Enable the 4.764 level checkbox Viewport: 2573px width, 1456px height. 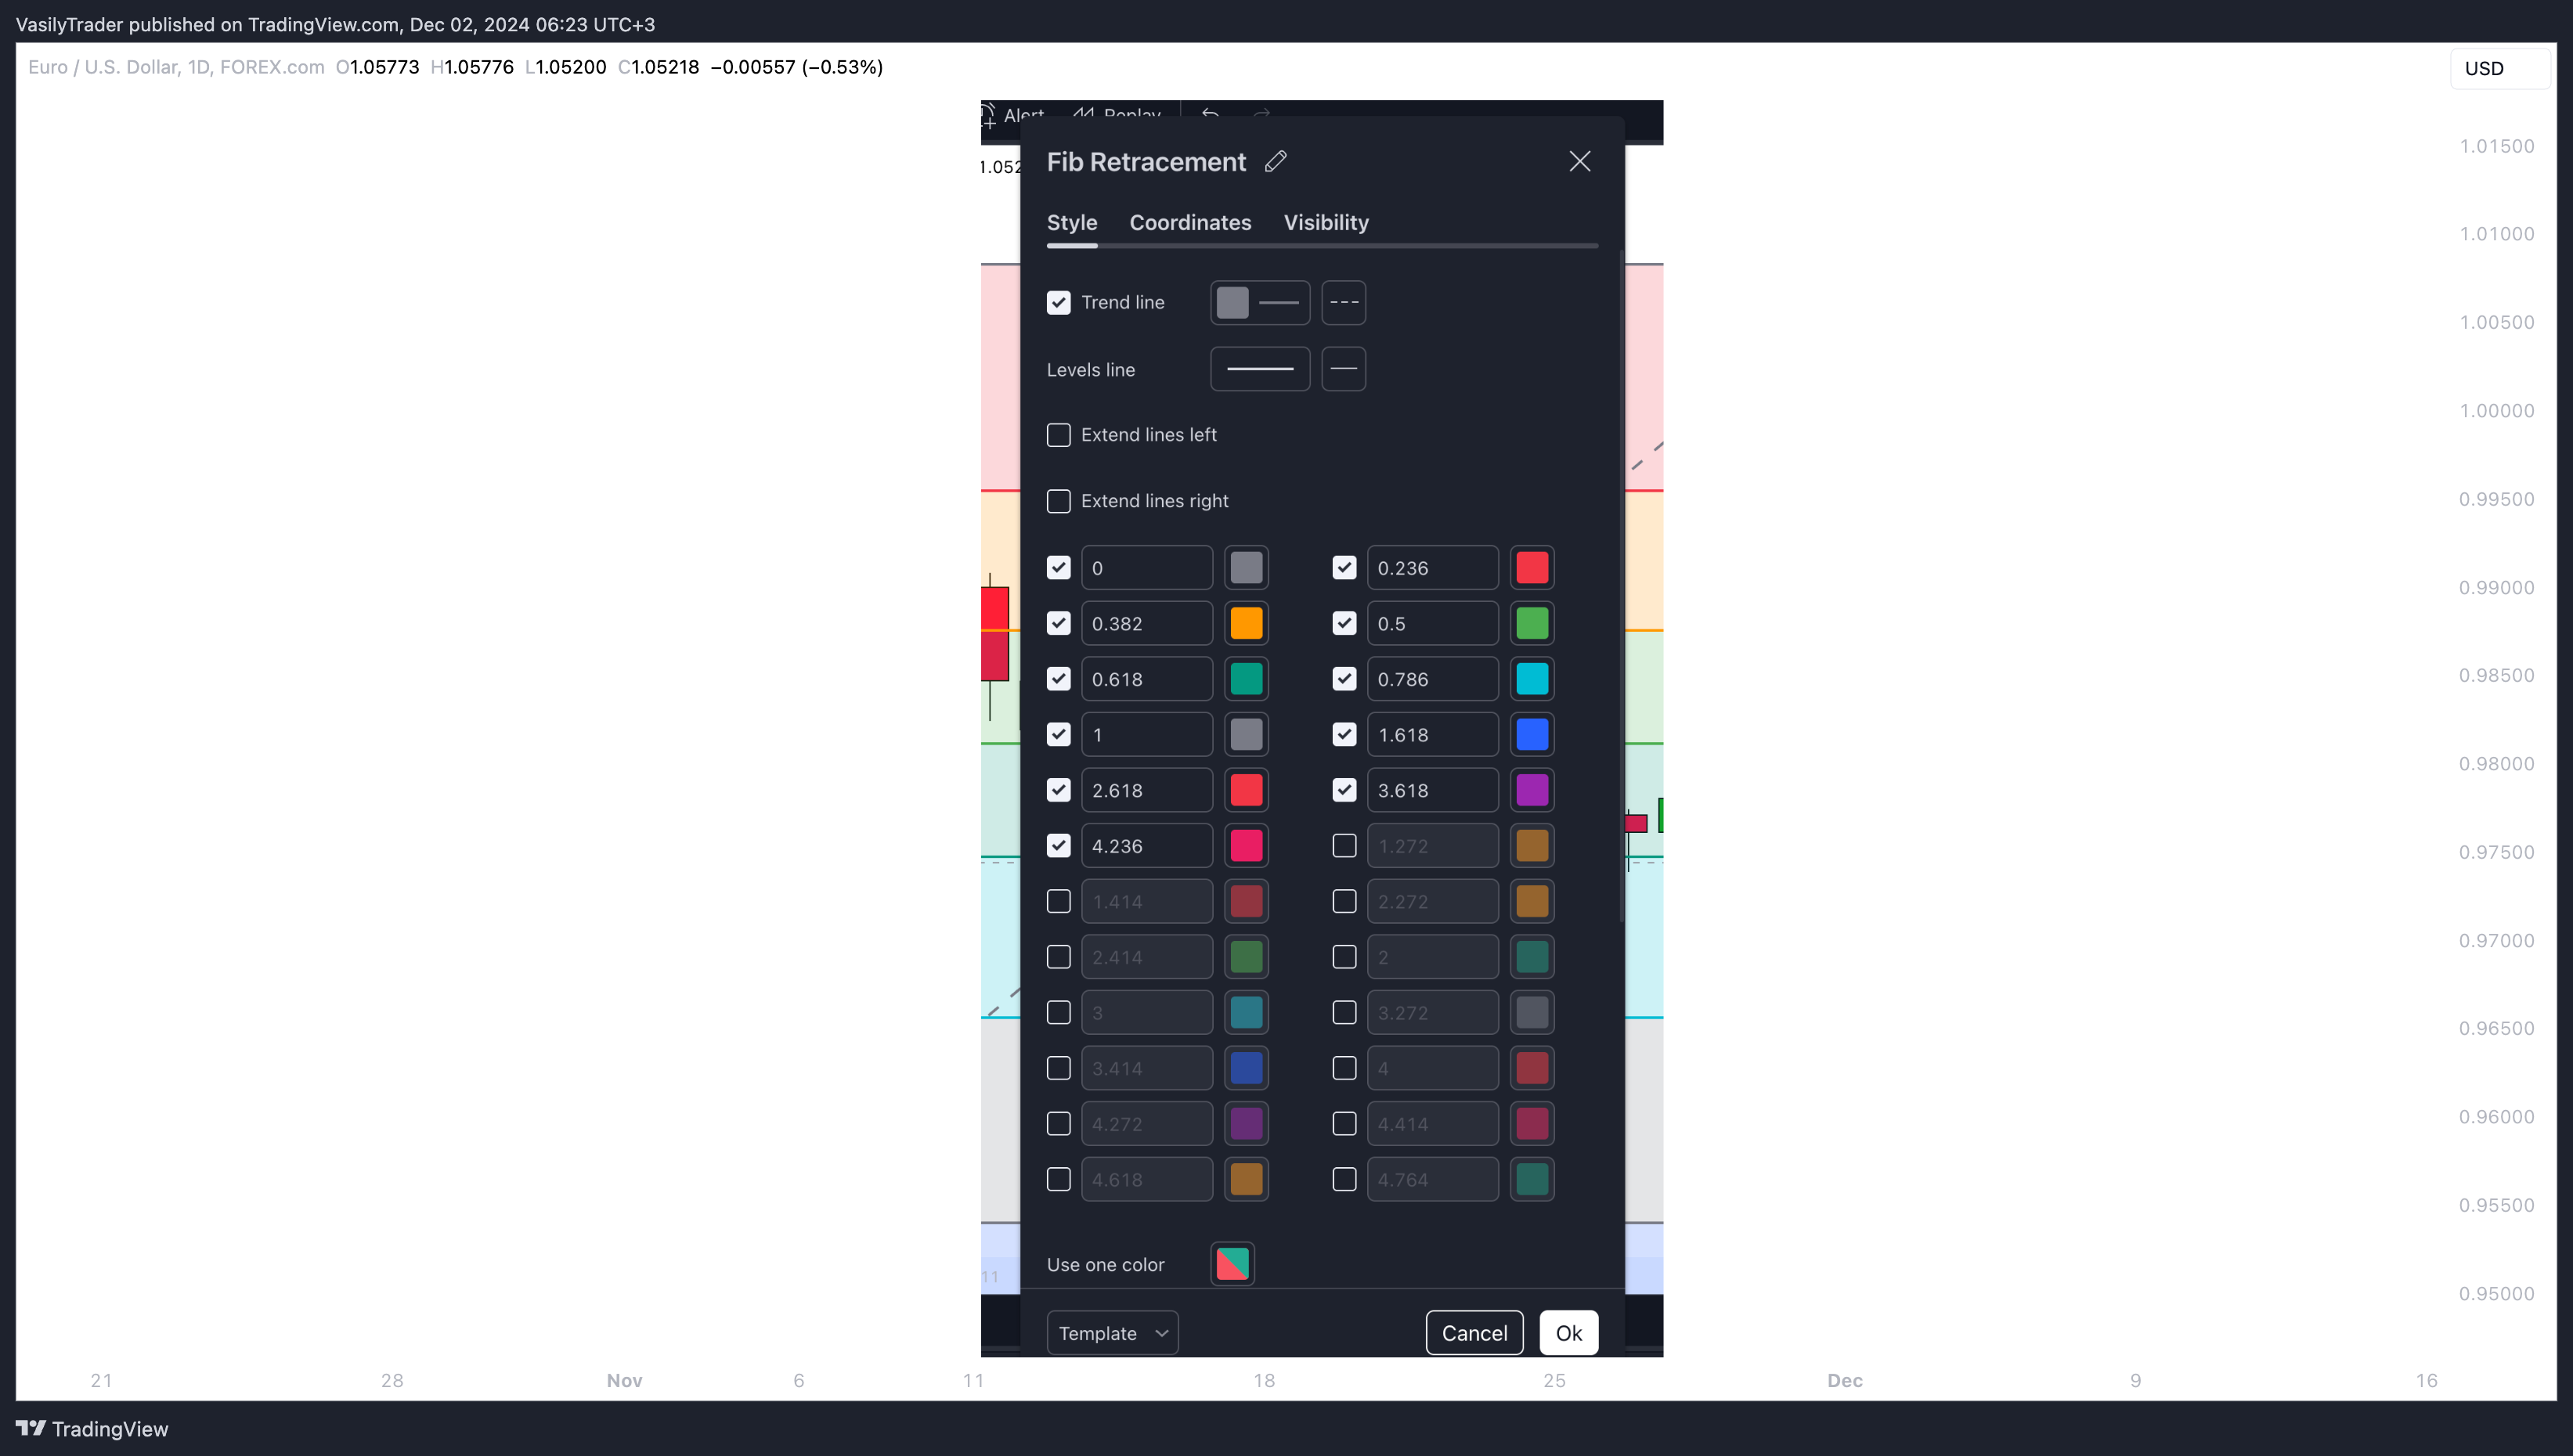(x=1344, y=1180)
